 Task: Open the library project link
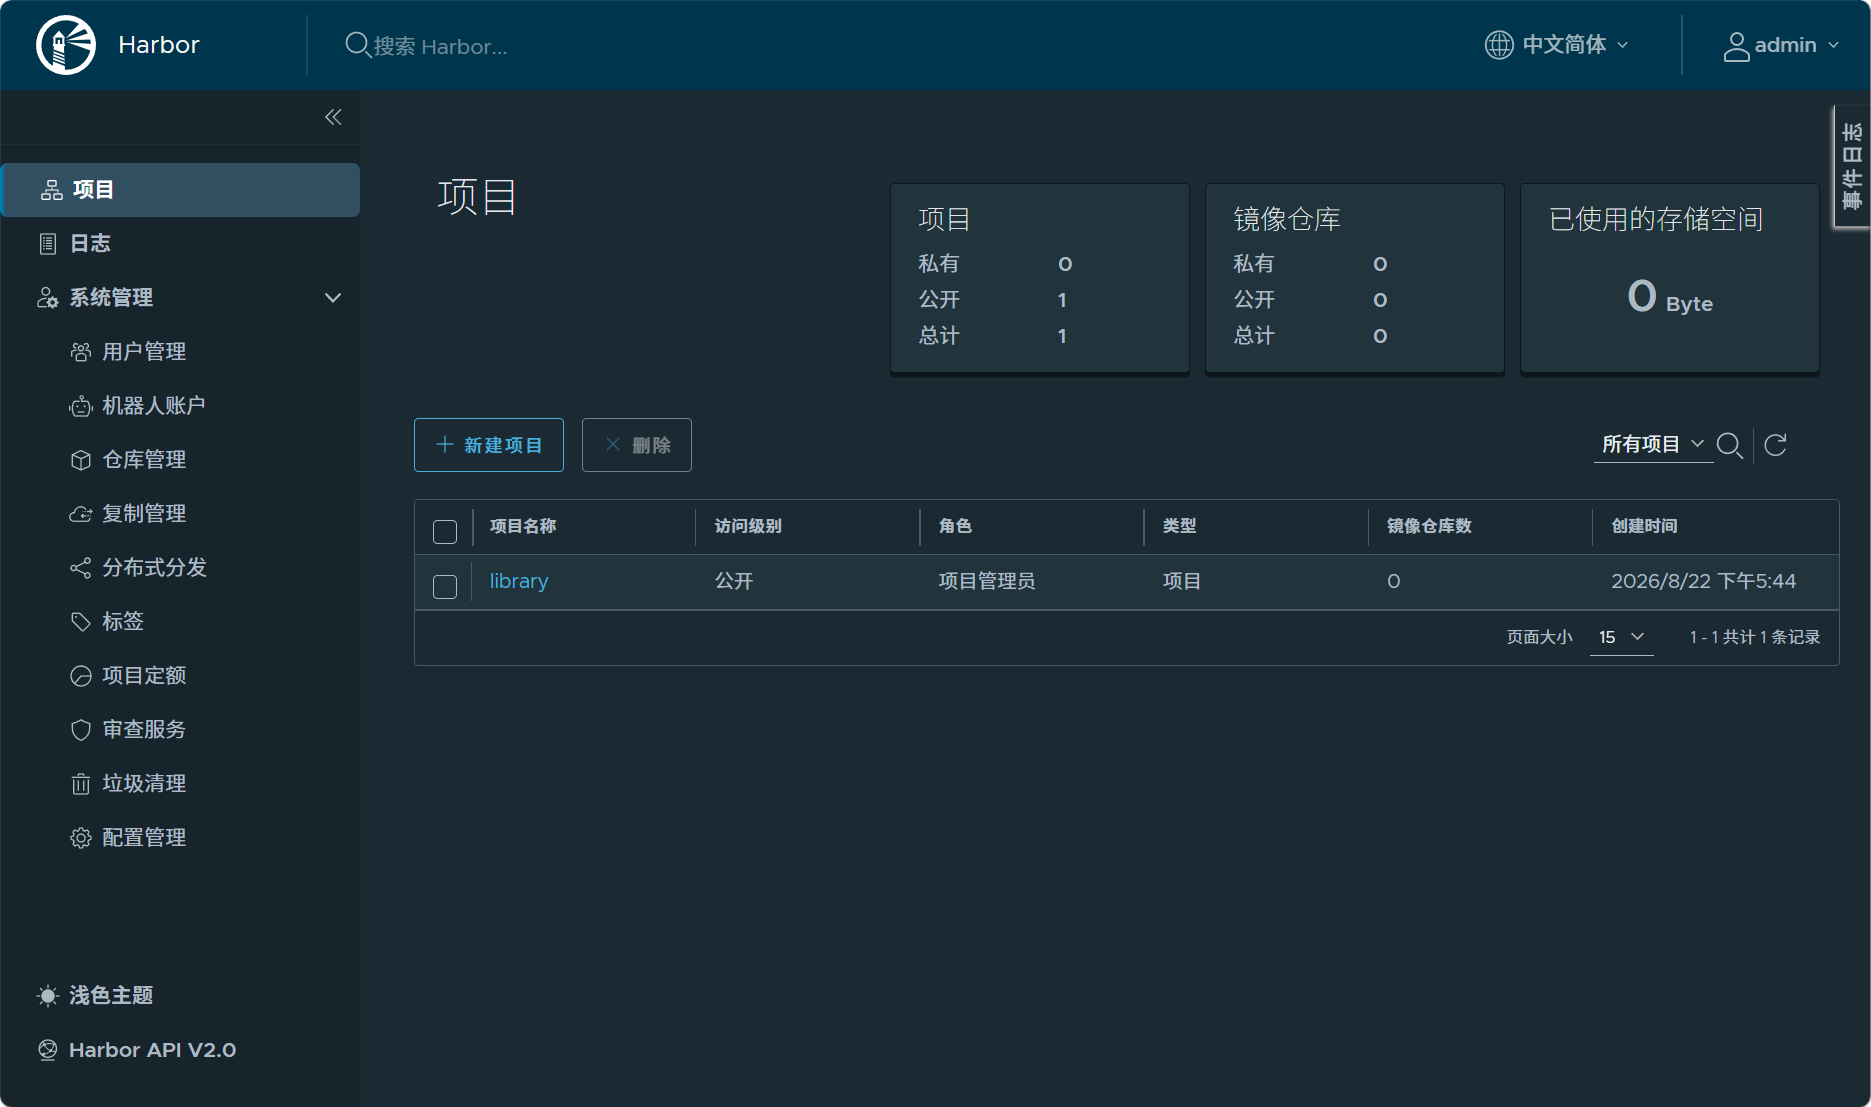tap(519, 581)
